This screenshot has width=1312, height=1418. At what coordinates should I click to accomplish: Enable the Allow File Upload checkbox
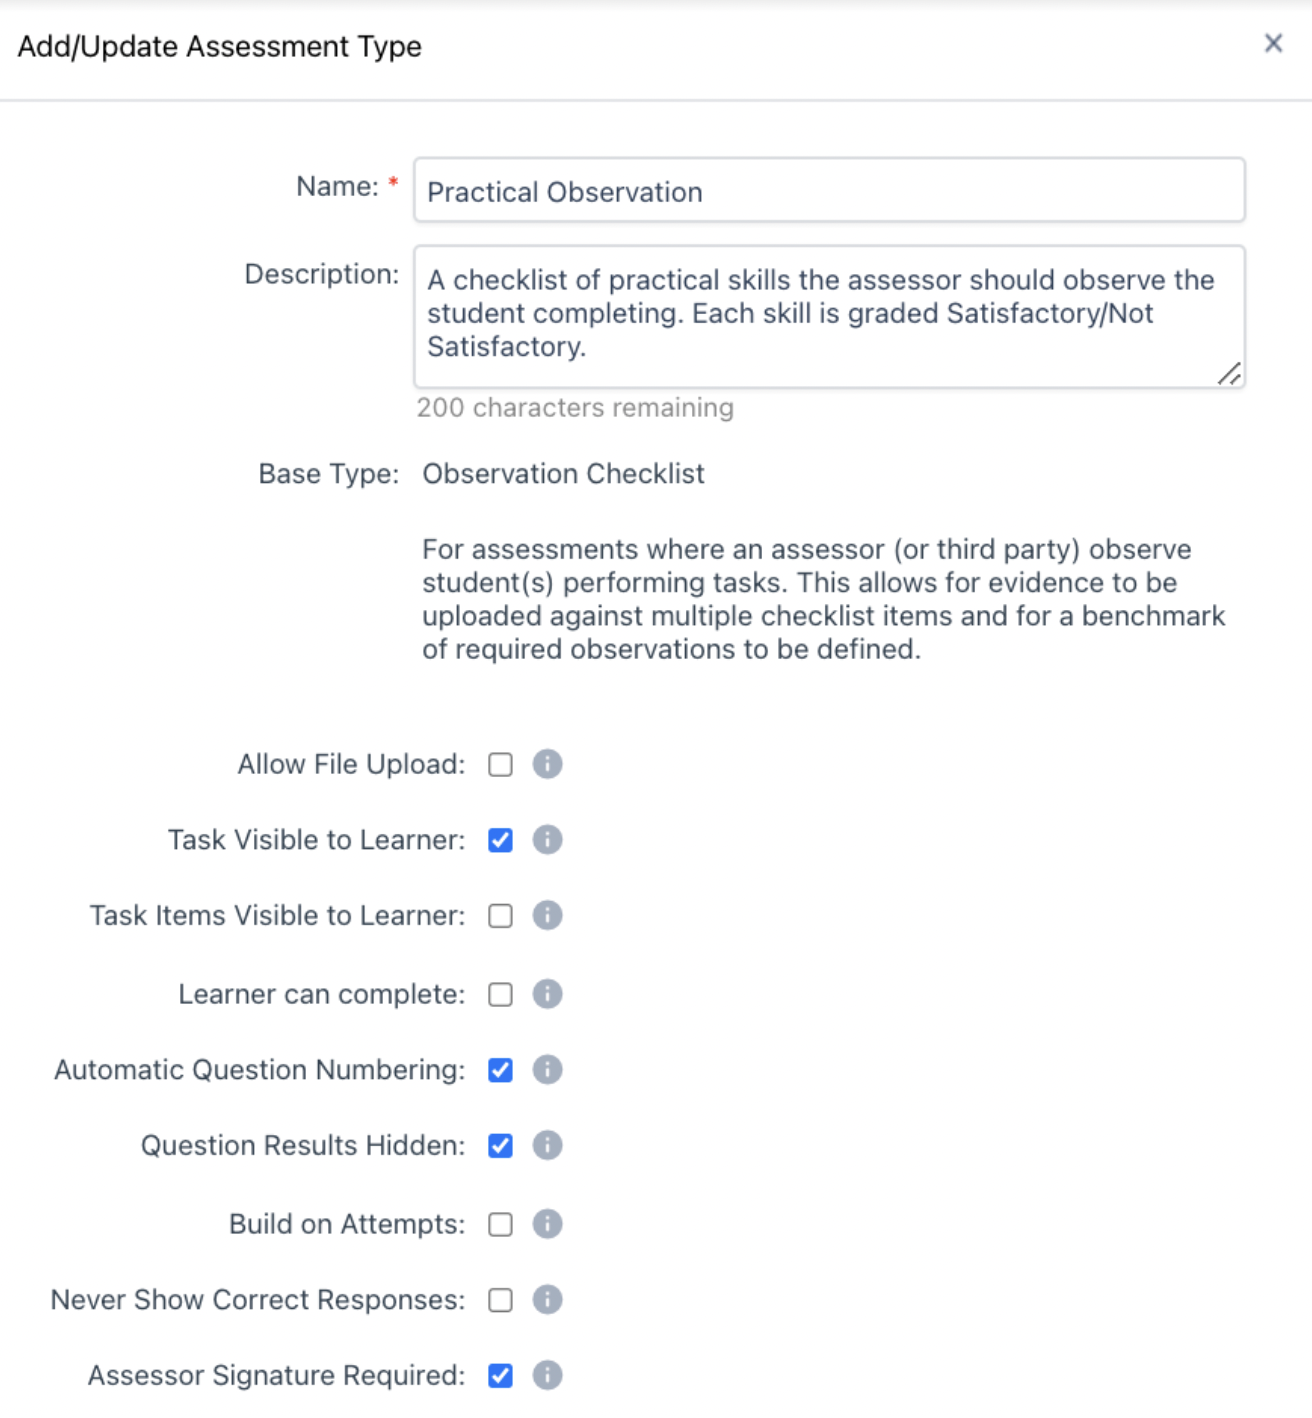coord(501,765)
